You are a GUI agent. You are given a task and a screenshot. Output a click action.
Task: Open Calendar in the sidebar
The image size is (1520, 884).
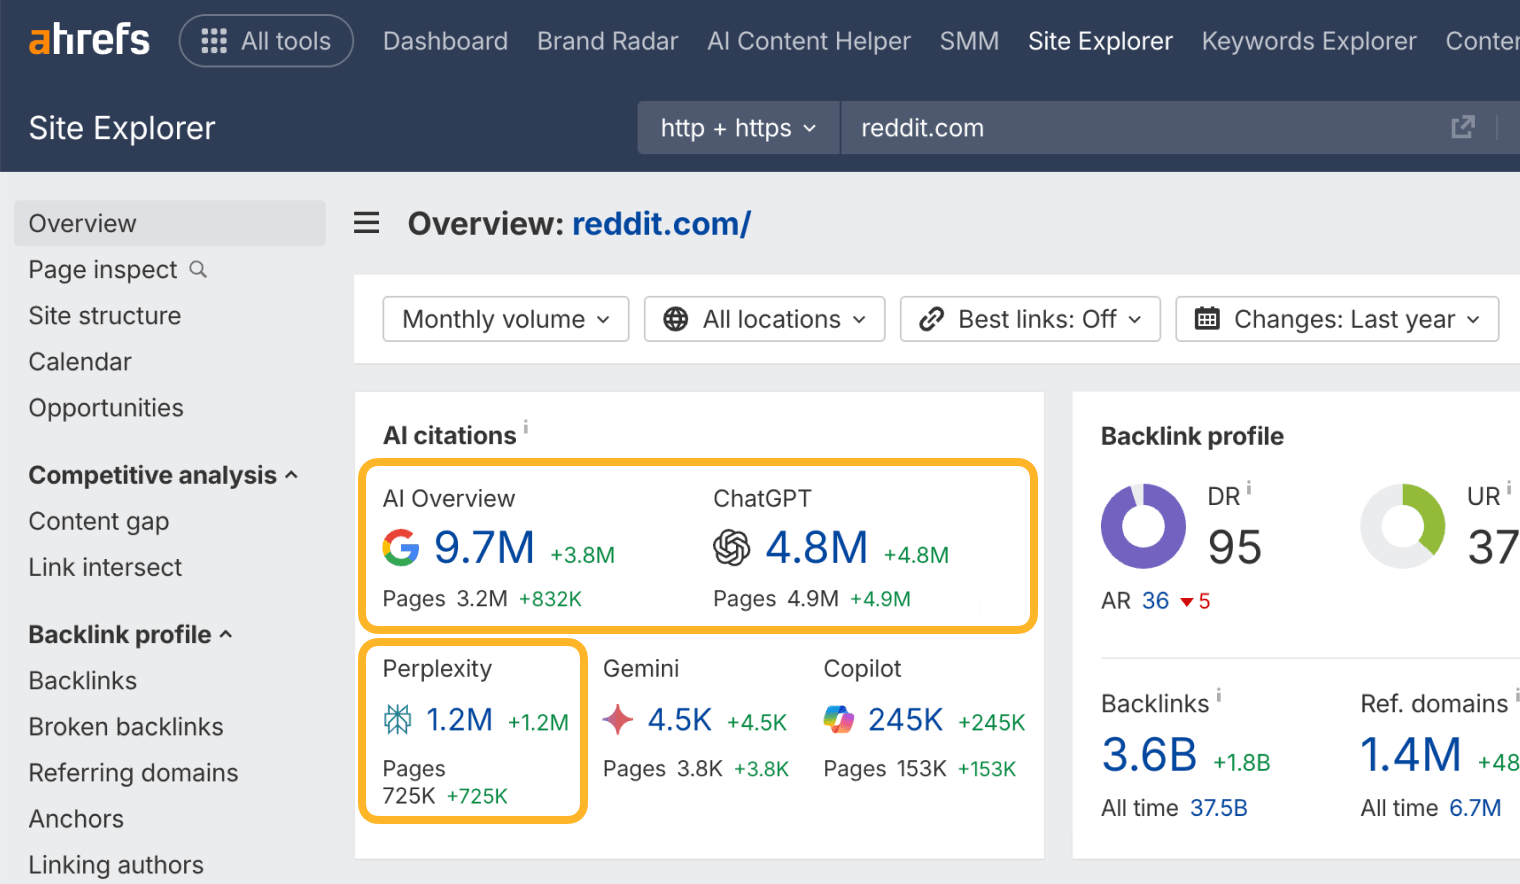(80, 362)
